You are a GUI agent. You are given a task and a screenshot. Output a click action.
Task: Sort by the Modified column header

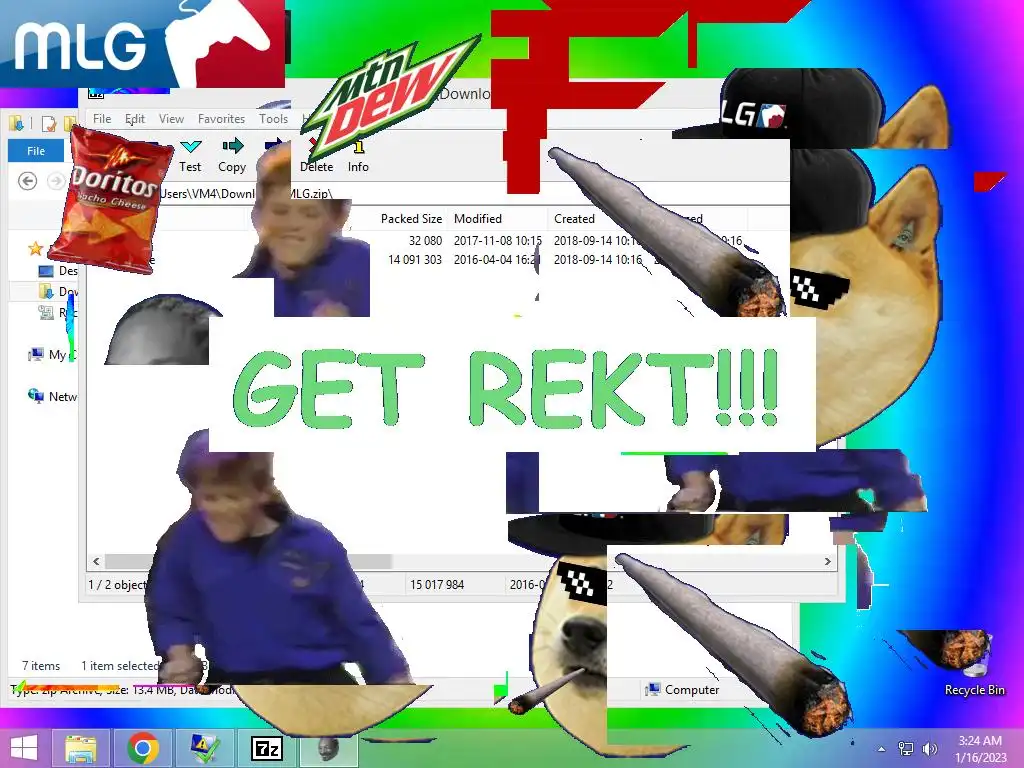pos(478,219)
